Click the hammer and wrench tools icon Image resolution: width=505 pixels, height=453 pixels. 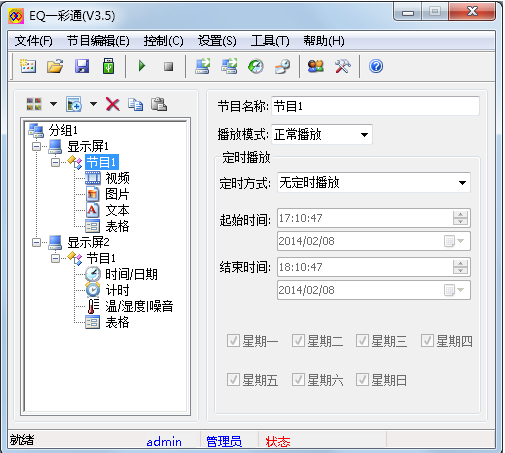pos(343,66)
